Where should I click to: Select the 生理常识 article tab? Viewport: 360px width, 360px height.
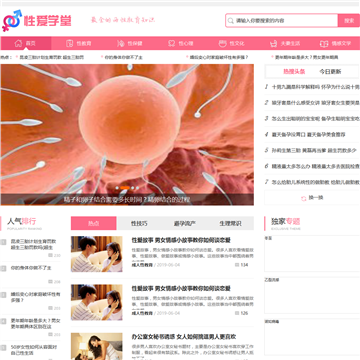pyautogui.click(x=230, y=223)
